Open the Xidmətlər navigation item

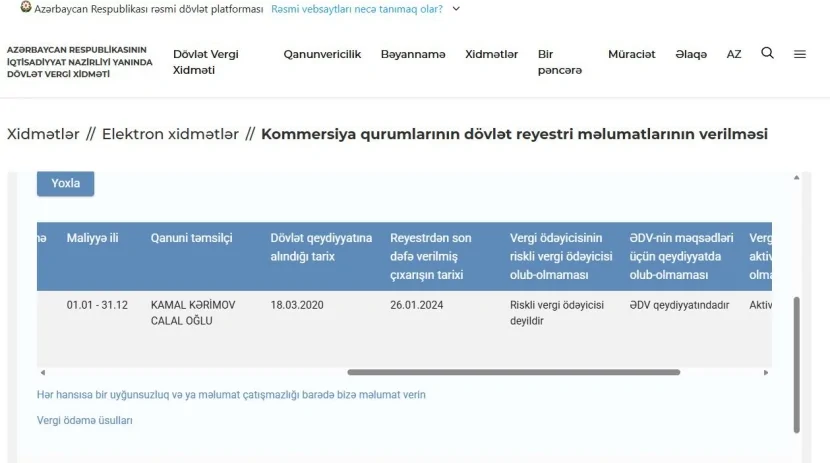pos(491,54)
